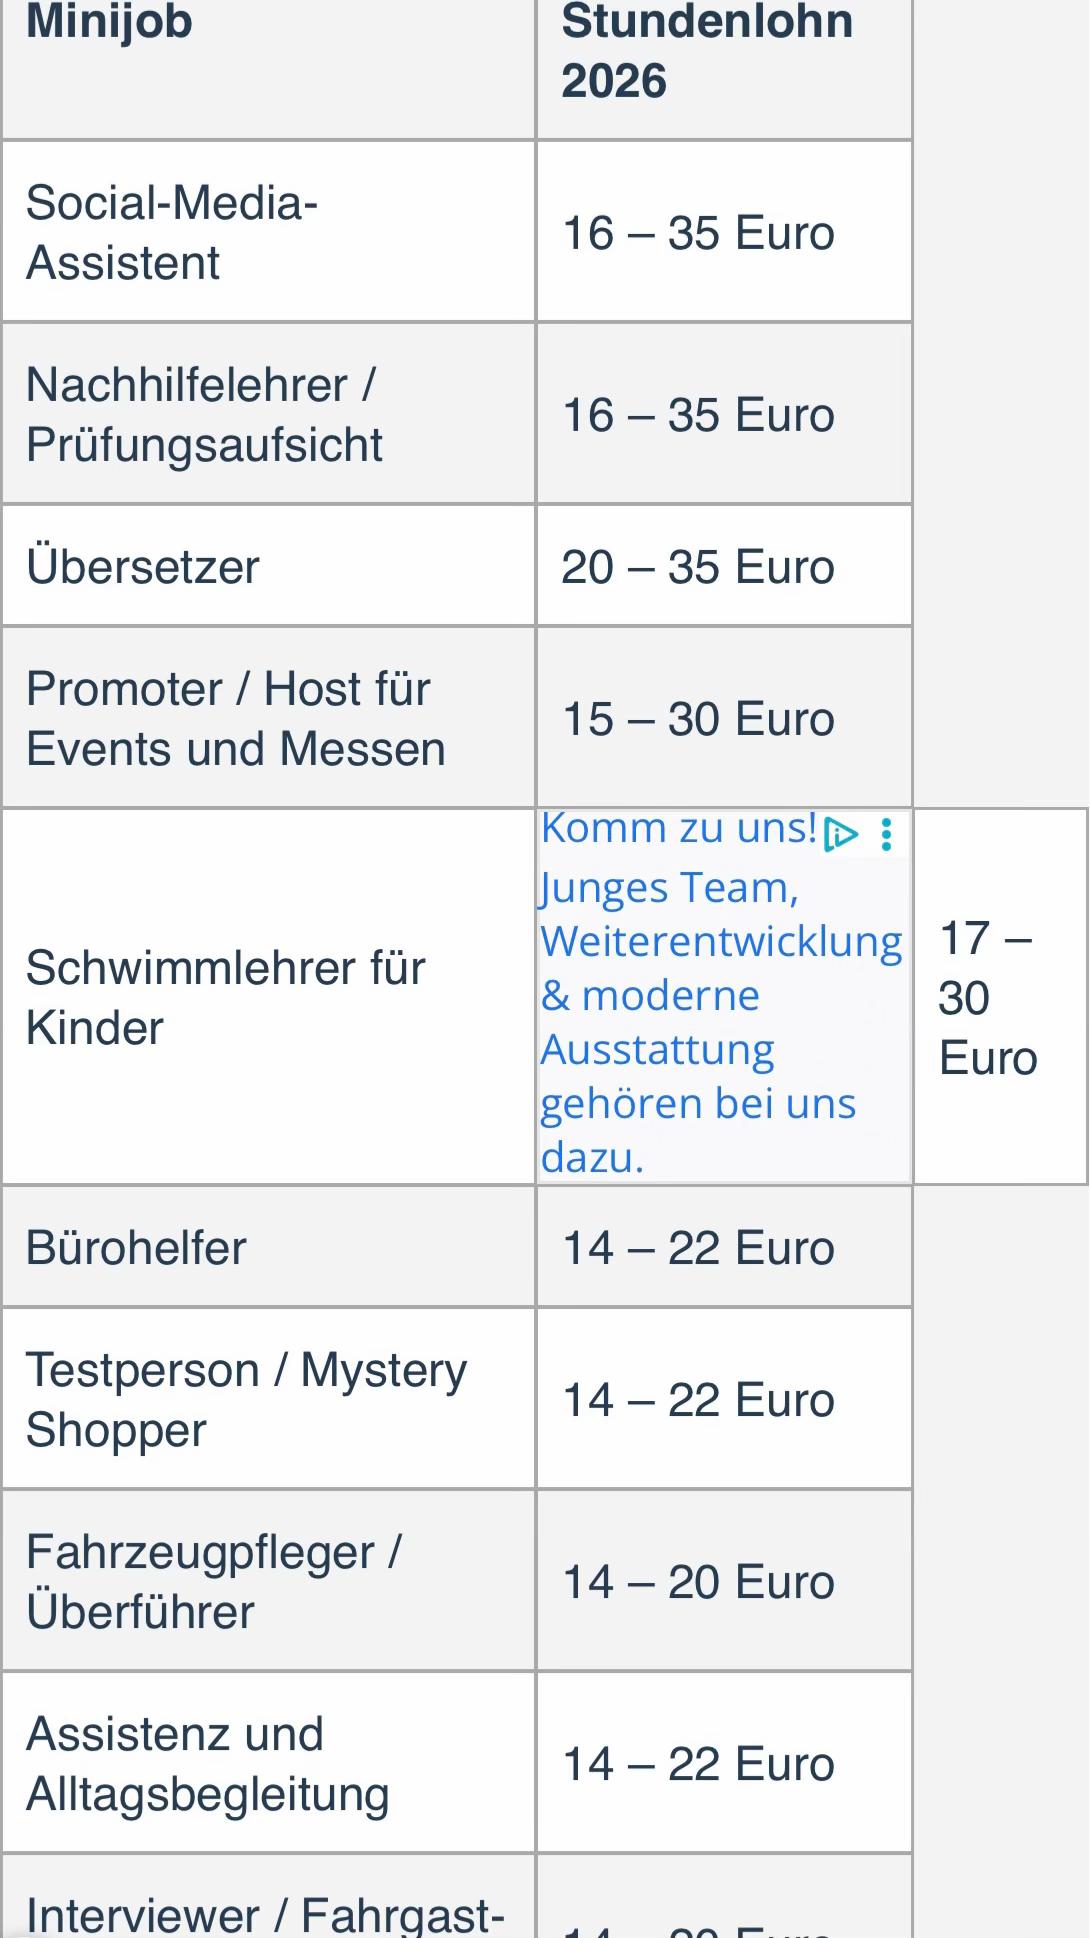Select the Schwimmlehrer für Kinder cell
Screen dimensions: 1090x1938
click(268, 997)
